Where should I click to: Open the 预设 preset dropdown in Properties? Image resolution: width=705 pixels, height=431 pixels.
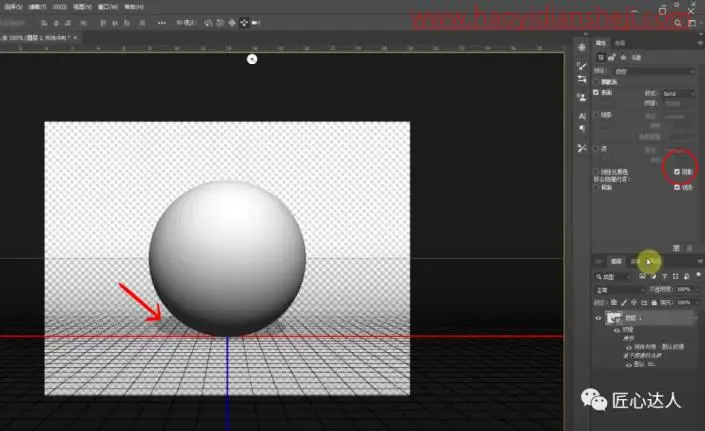[654, 71]
